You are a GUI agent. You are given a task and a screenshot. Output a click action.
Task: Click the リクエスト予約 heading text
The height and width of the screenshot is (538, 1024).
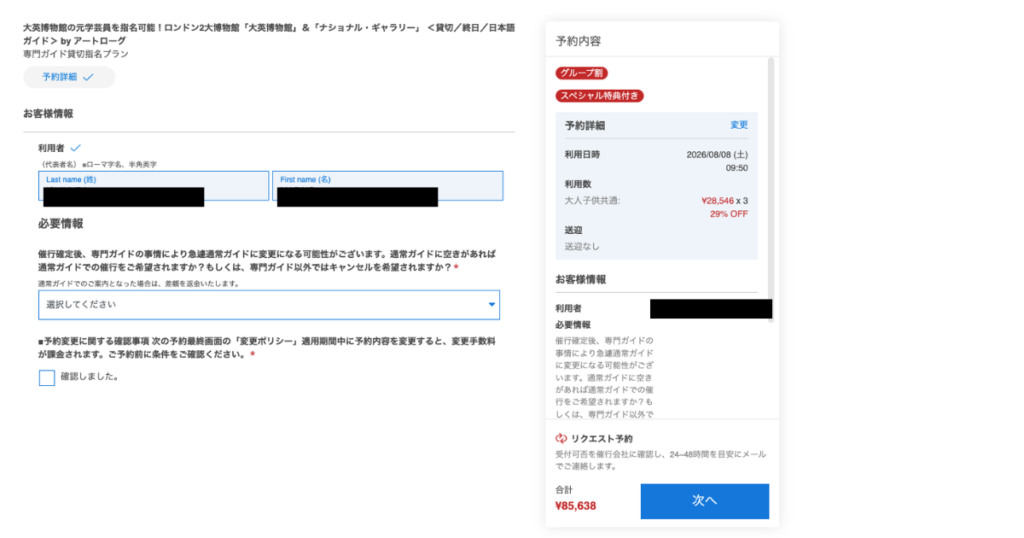[x=601, y=439]
